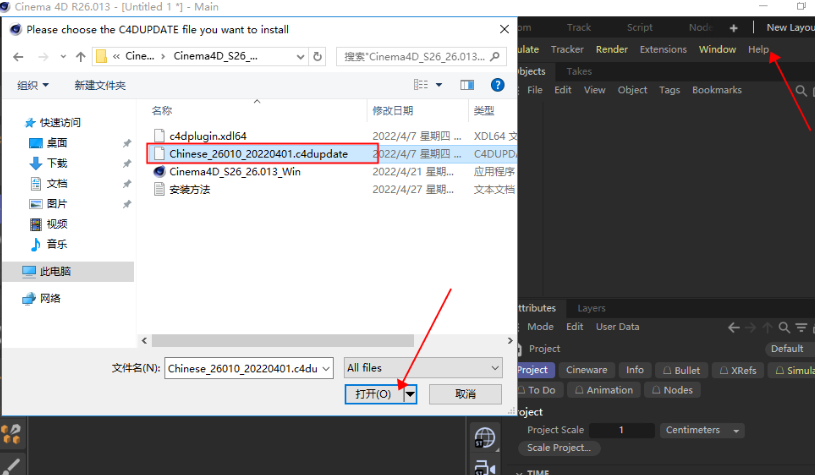
Task: Close the C4DUPDATE file chooser dialog
Action: 504,29
